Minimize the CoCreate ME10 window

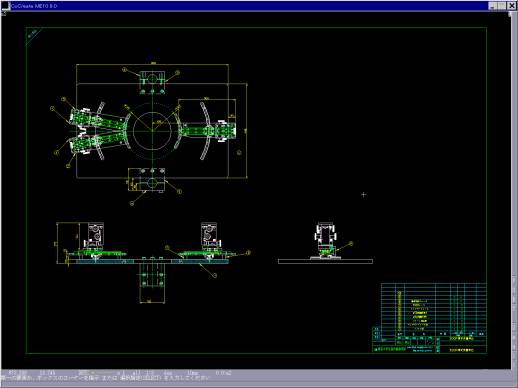point(494,6)
